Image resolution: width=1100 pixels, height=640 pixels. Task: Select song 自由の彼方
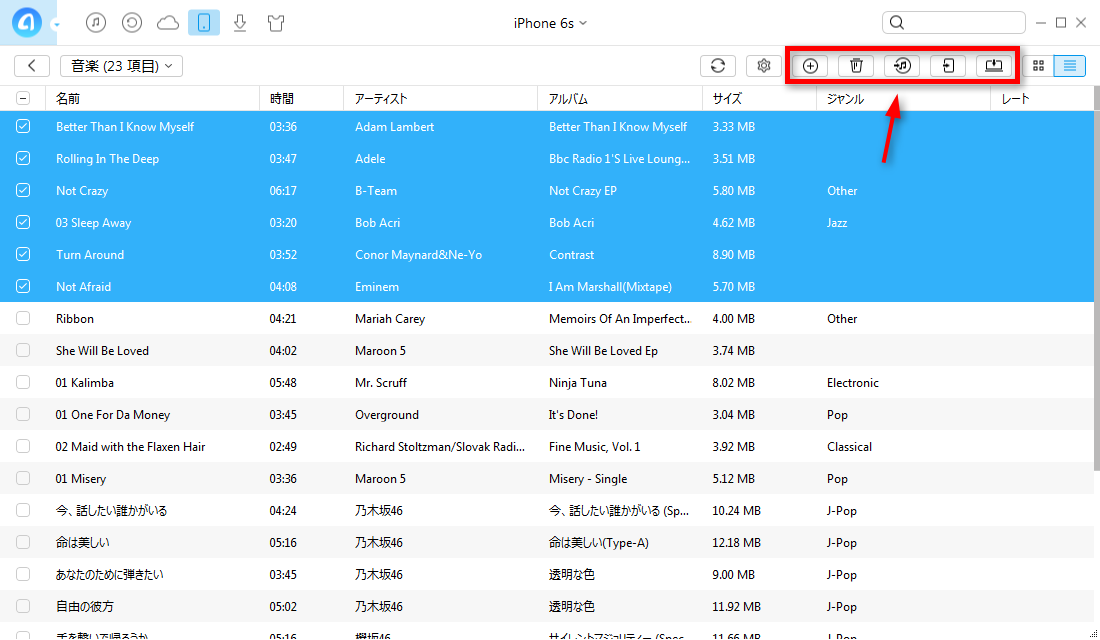pos(84,606)
